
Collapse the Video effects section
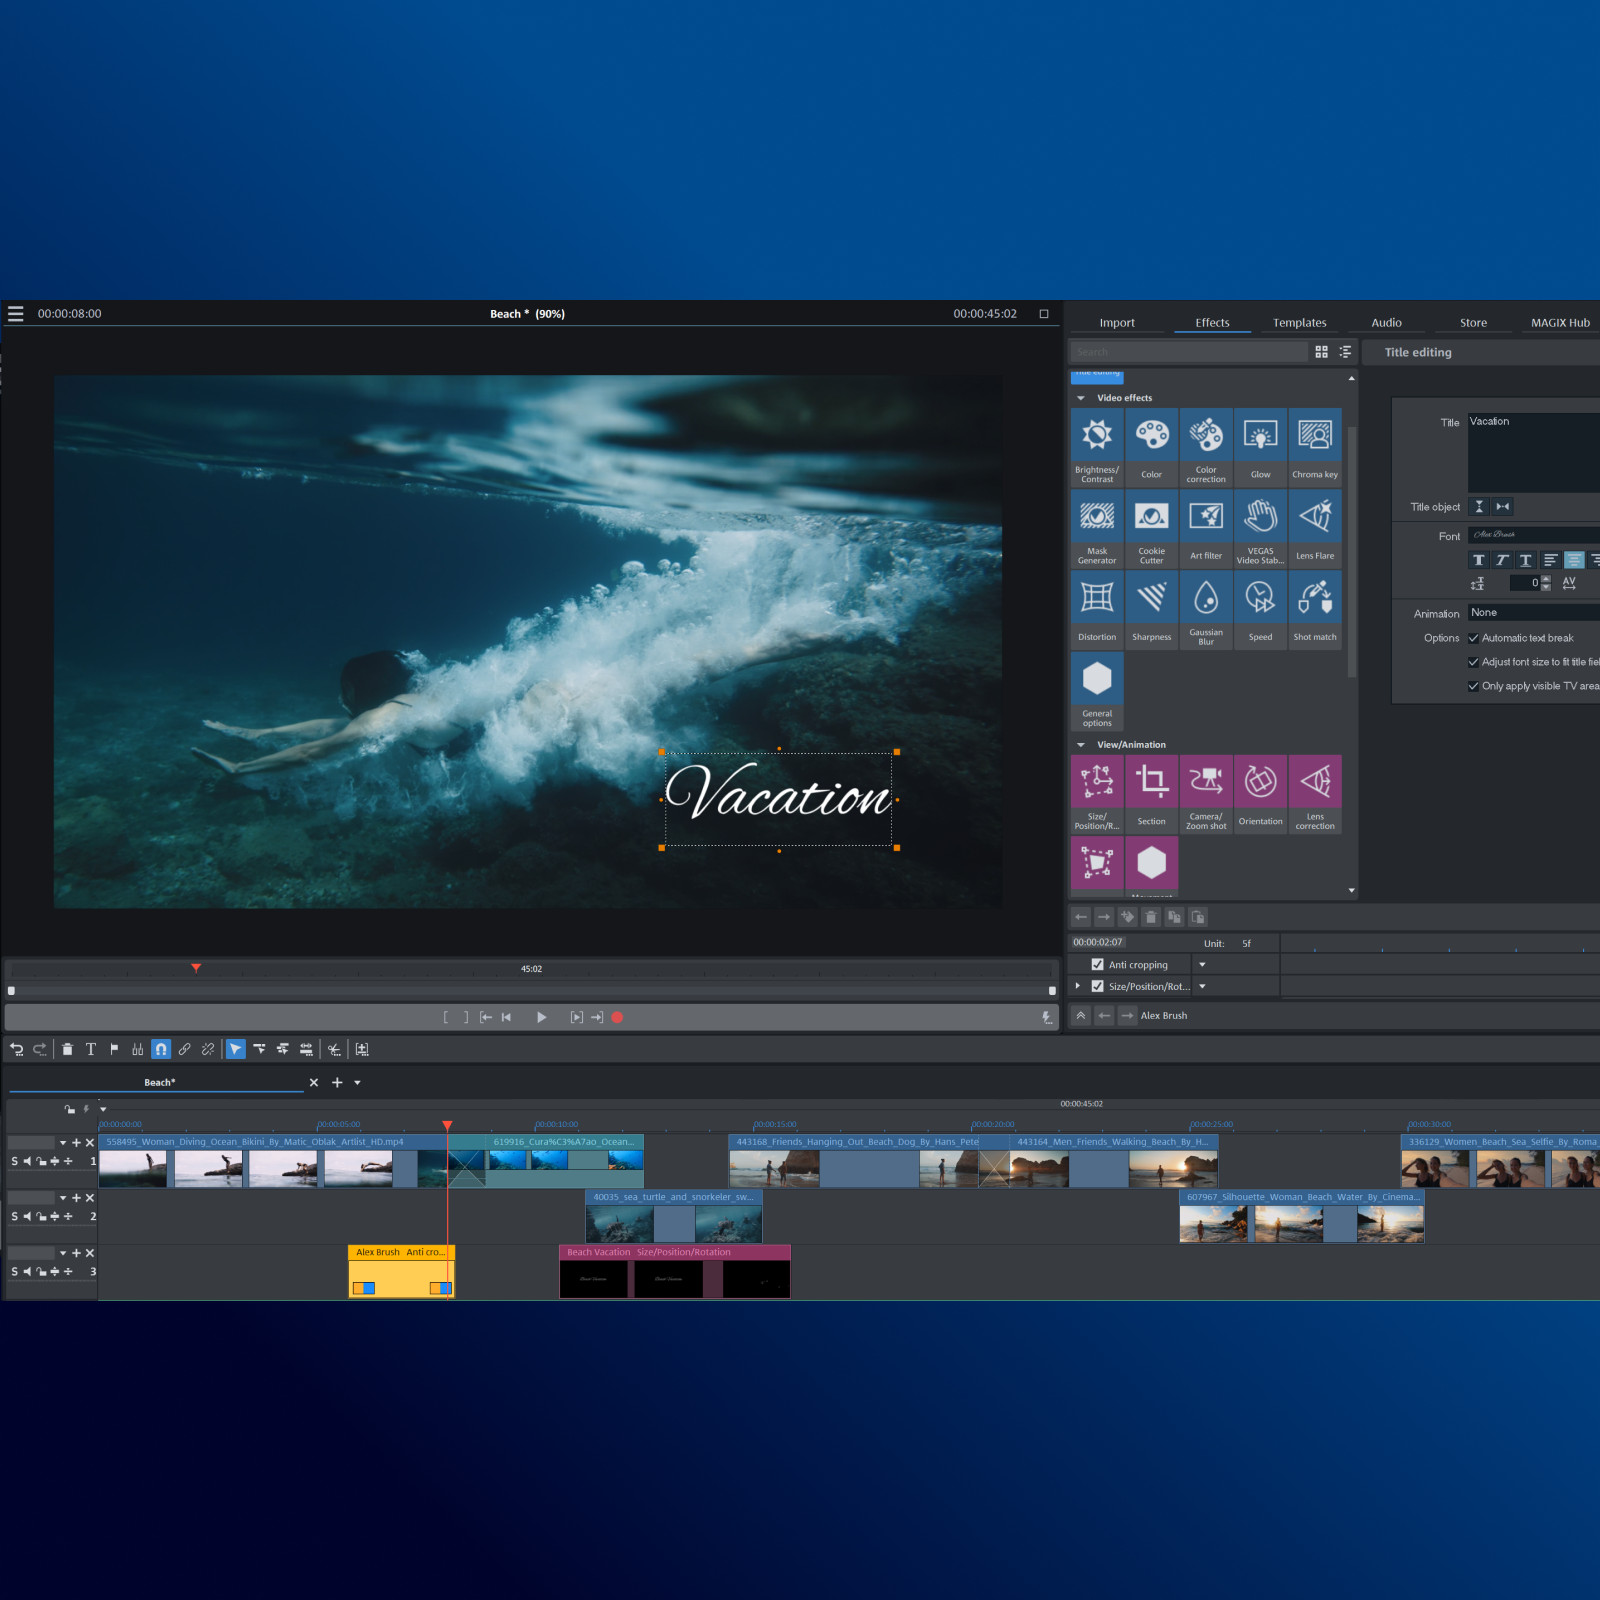(1081, 398)
